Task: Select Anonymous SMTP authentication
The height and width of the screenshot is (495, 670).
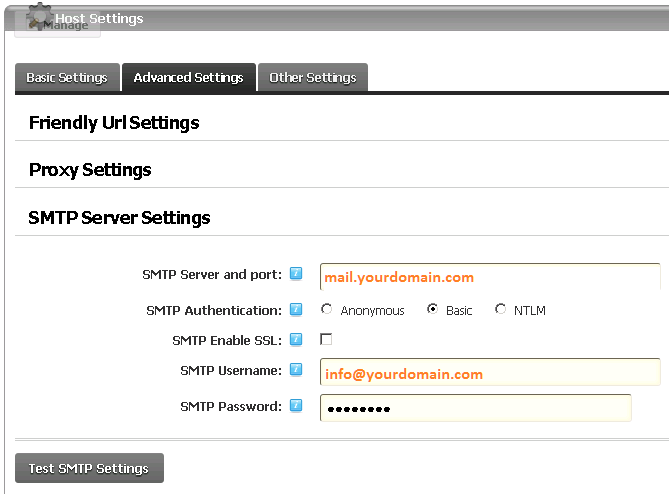Action: [x=327, y=310]
